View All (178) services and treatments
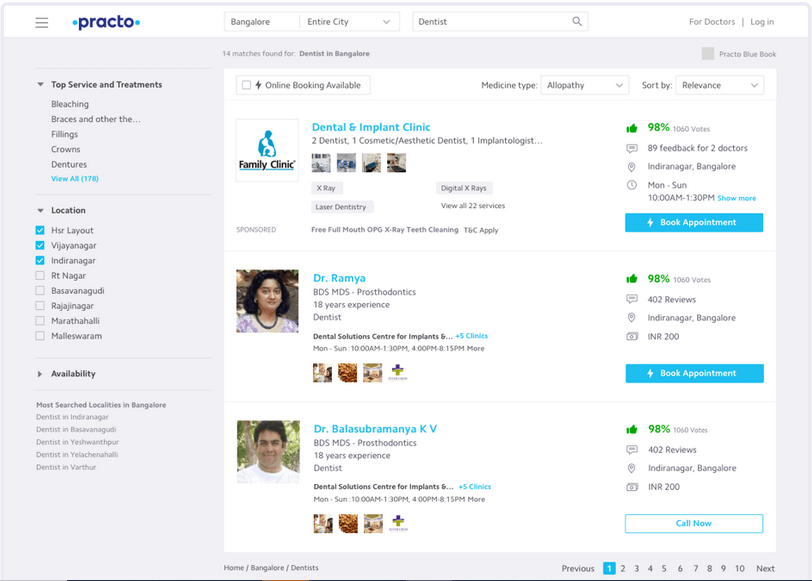This screenshot has height=581, width=812. pyautogui.click(x=75, y=179)
